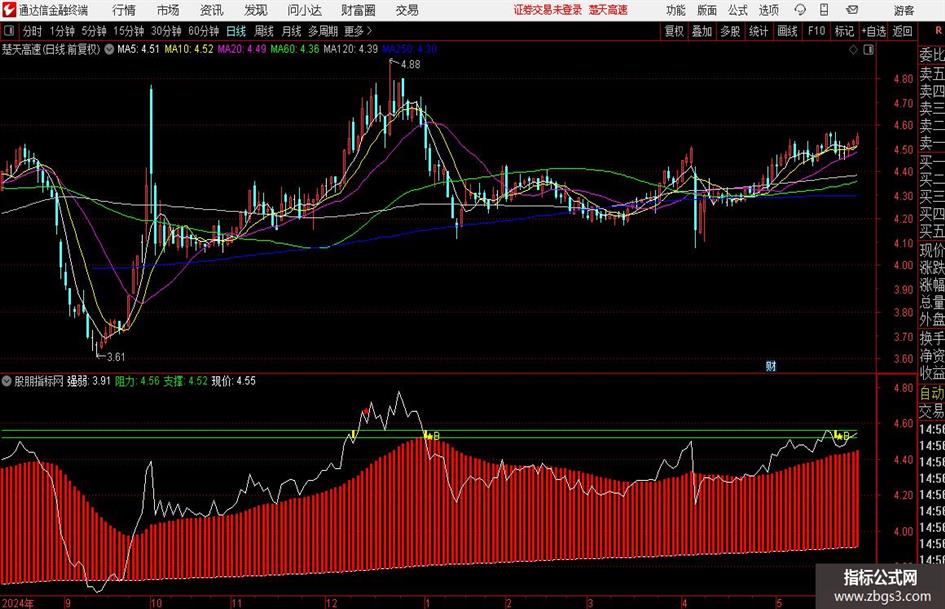Open the 功能 menu
Screen dimensions: 945x609
coord(676,10)
